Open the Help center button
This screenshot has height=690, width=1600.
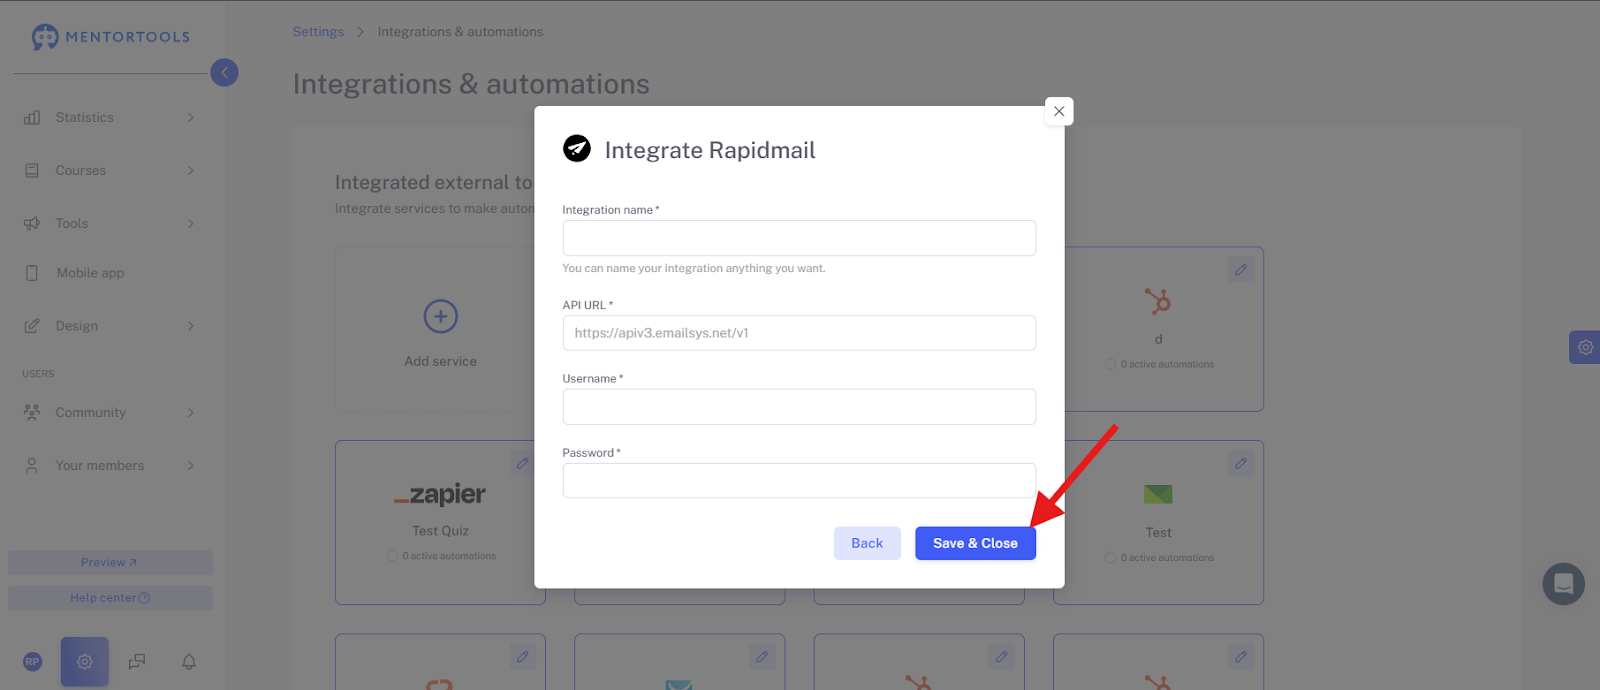click(110, 598)
